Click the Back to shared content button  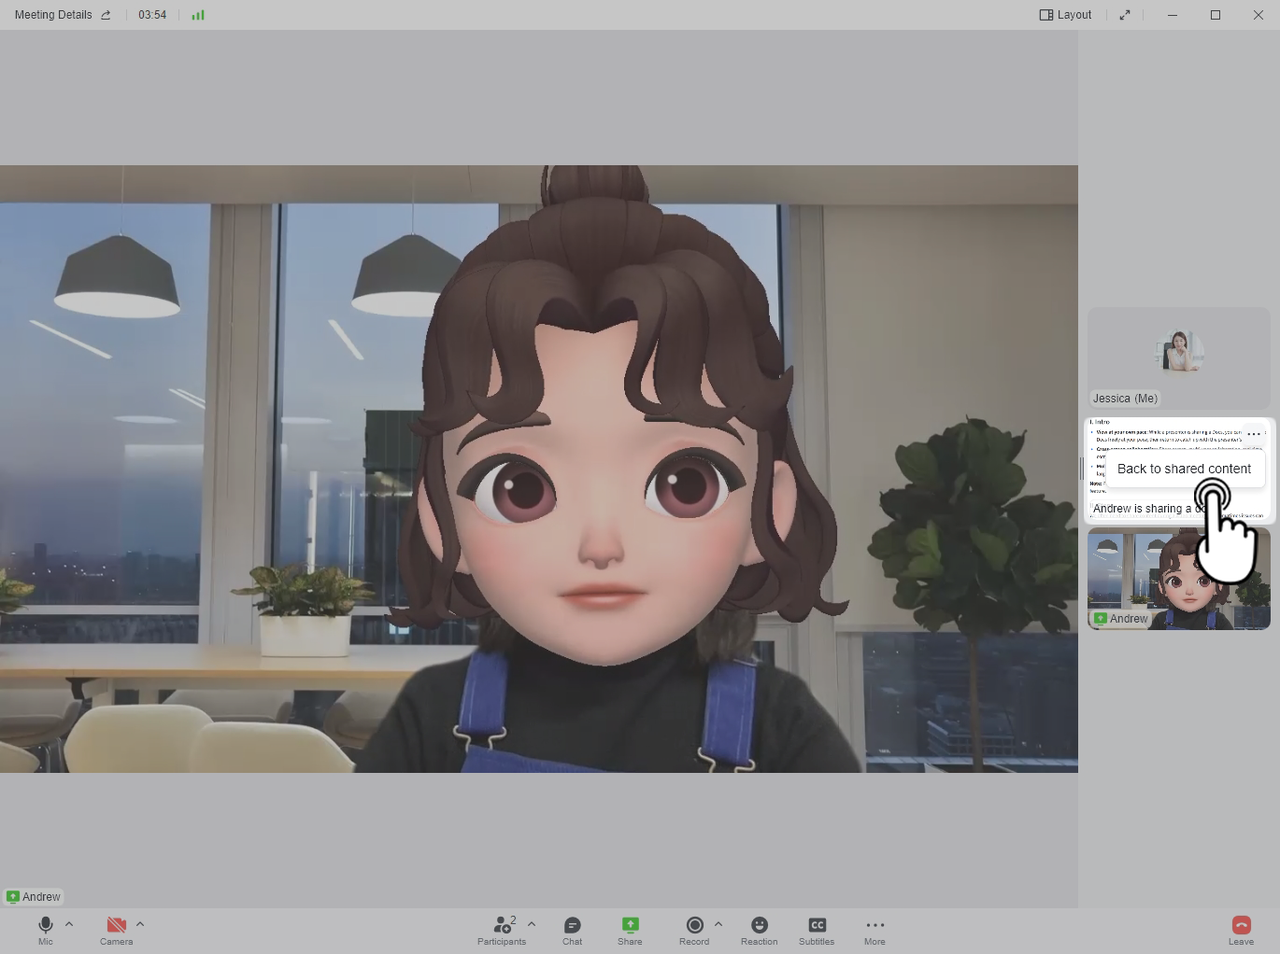[1184, 468]
